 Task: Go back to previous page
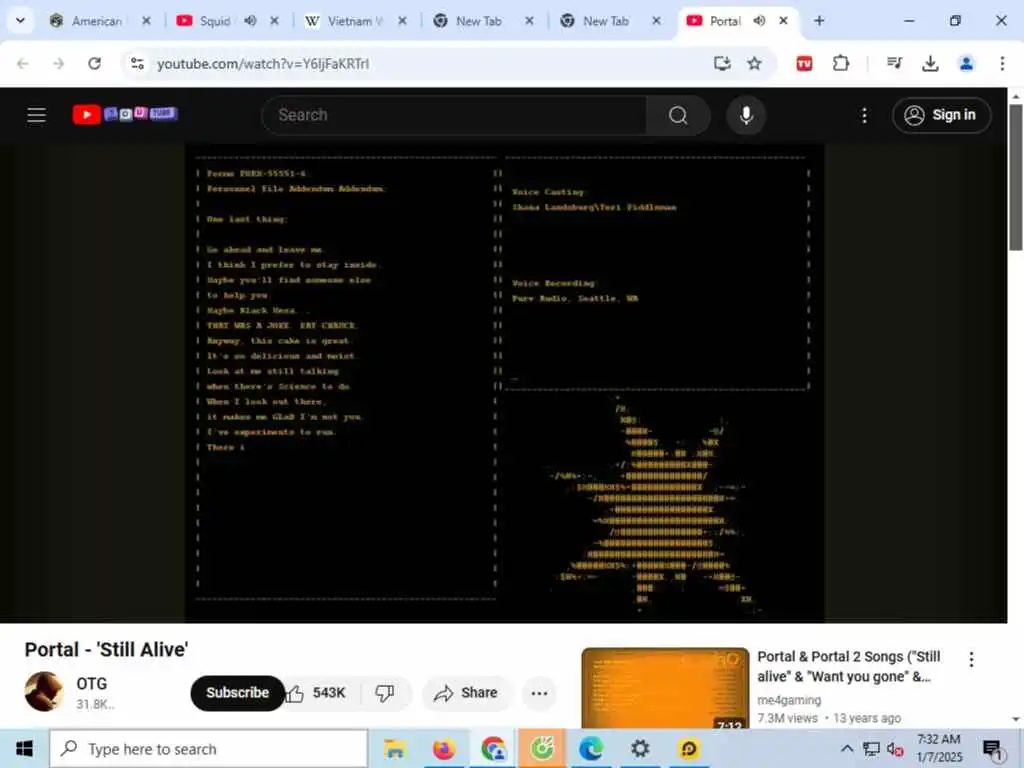point(23,63)
